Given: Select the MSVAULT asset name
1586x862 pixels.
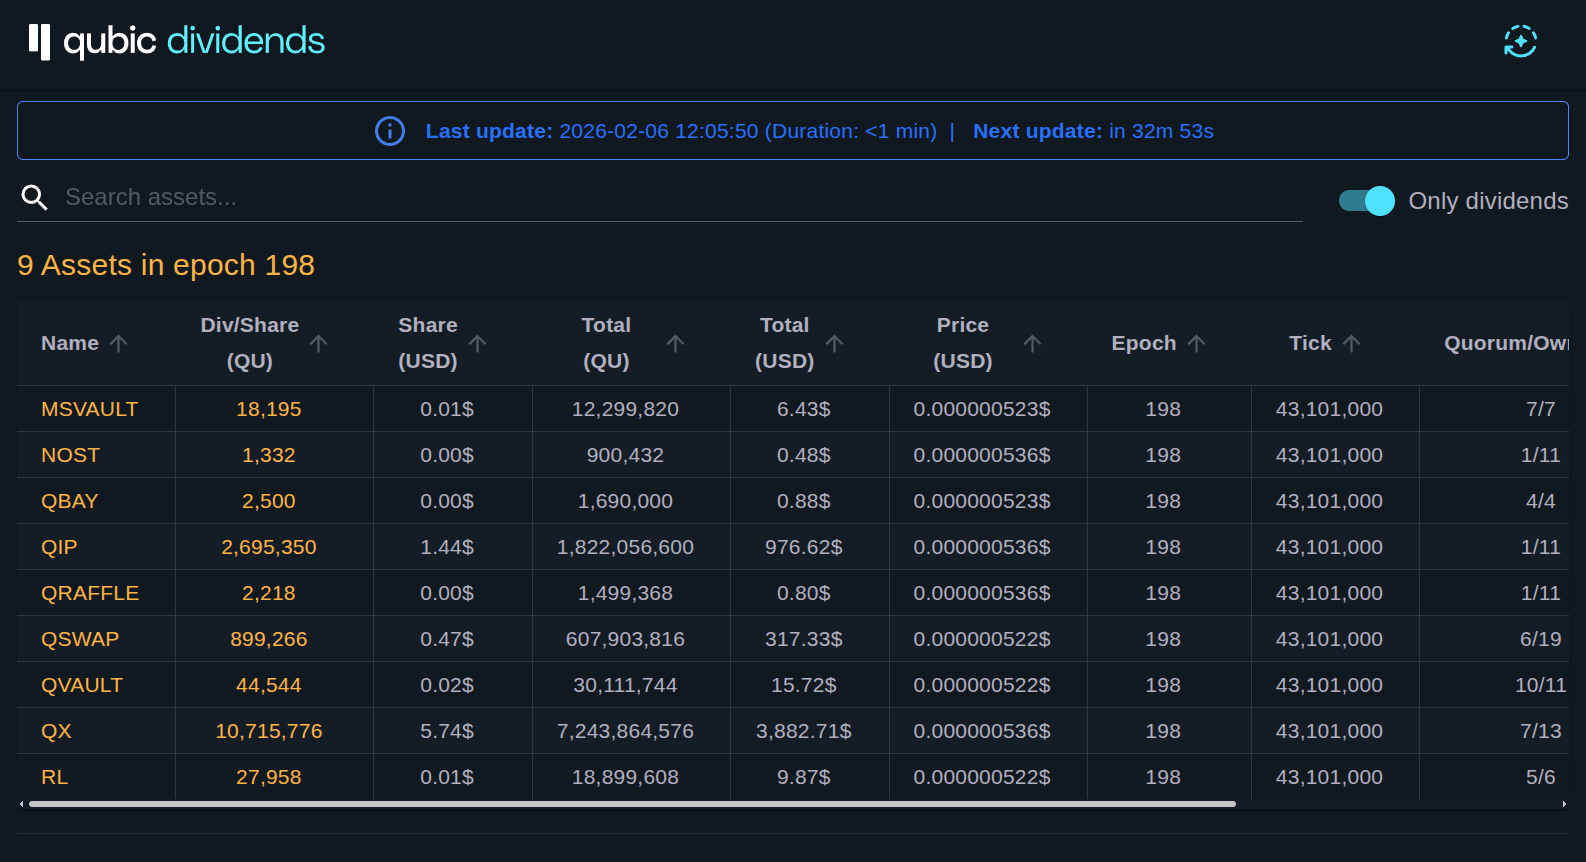Looking at the screenshot, I should (x=90, y=409).
